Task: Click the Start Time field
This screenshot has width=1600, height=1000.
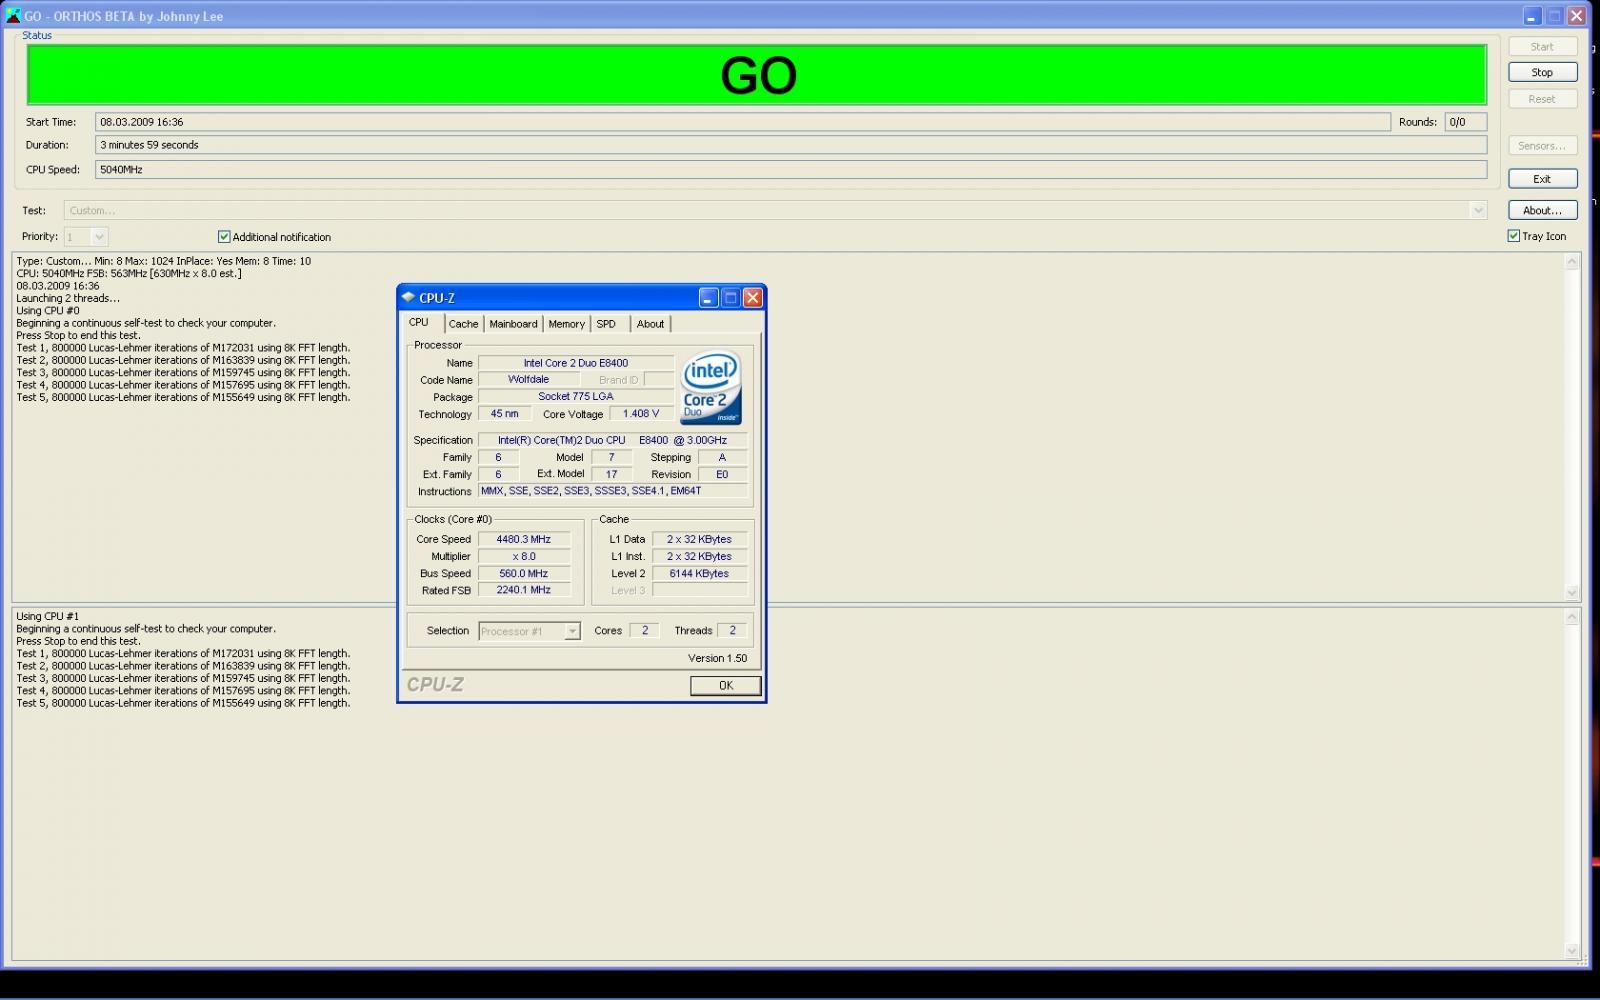Action: (743, 122)
